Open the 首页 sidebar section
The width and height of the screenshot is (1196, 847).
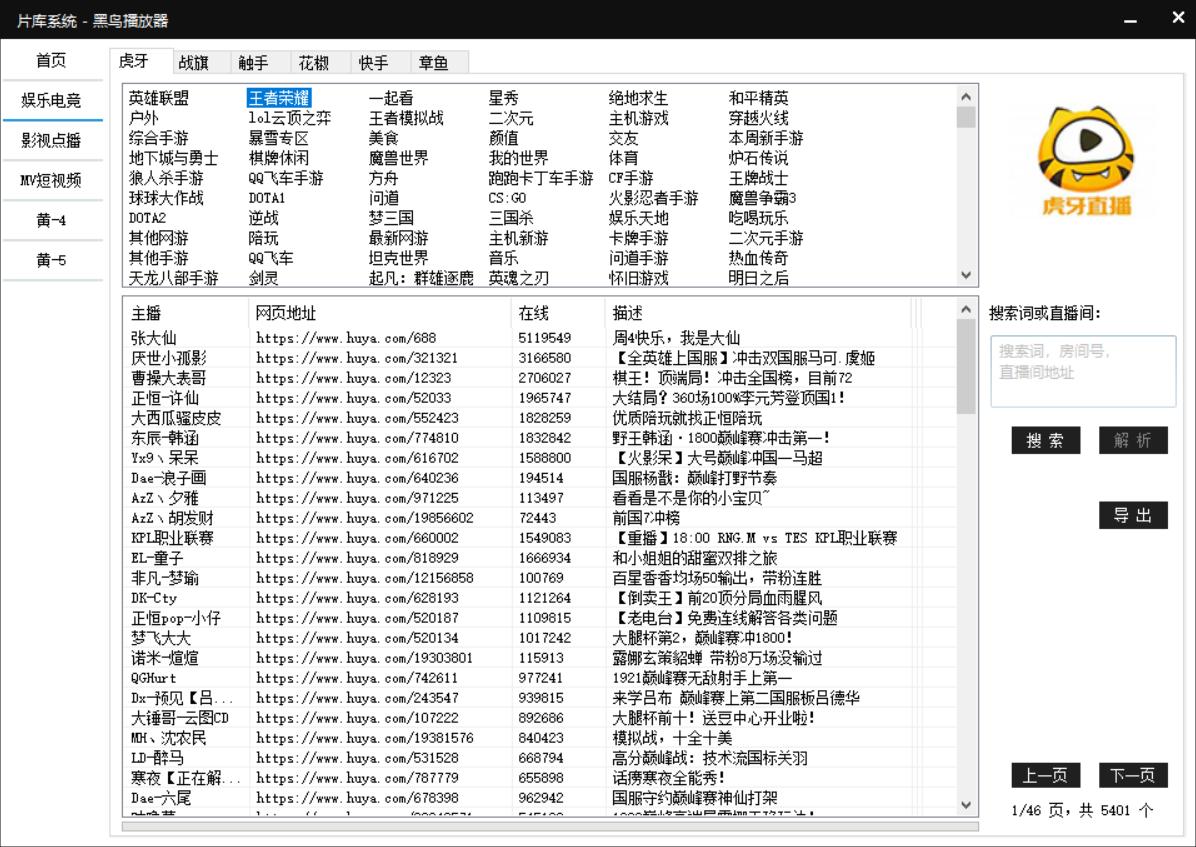52,60
